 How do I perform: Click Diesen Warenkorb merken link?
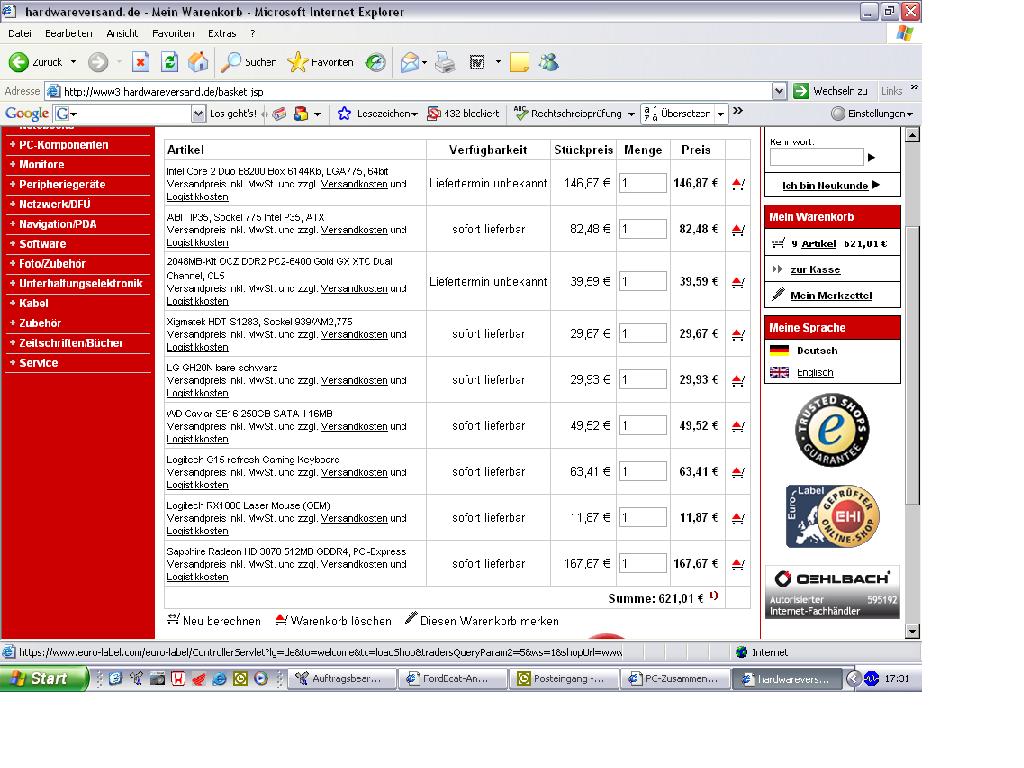[x=482, y=620]
